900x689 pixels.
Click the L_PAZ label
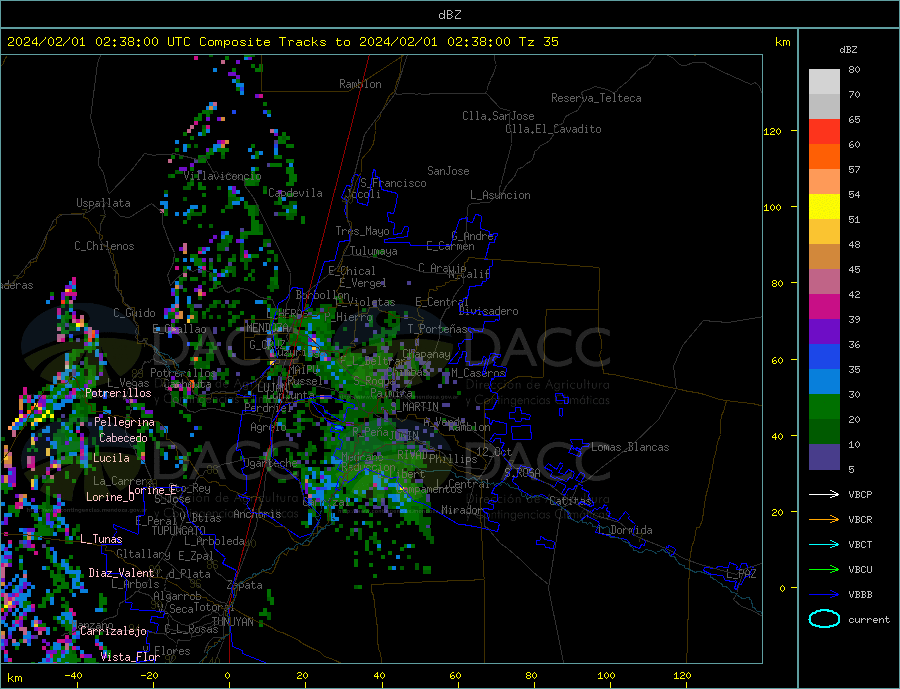point(741,574)
